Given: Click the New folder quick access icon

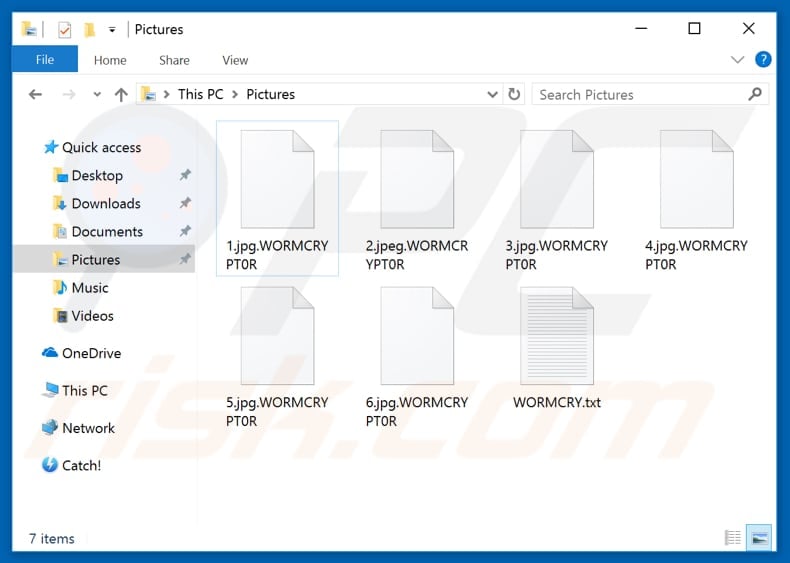Looking at the screenshot, I should tap(89, 30).
